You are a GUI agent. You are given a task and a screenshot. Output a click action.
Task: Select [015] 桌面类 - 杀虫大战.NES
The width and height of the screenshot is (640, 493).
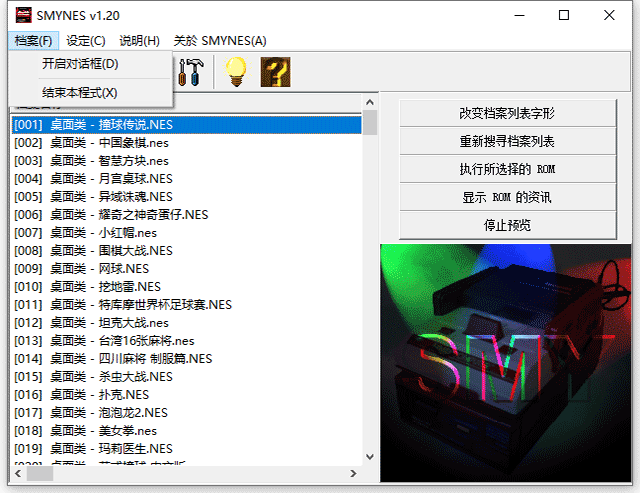tap(187, 377)
